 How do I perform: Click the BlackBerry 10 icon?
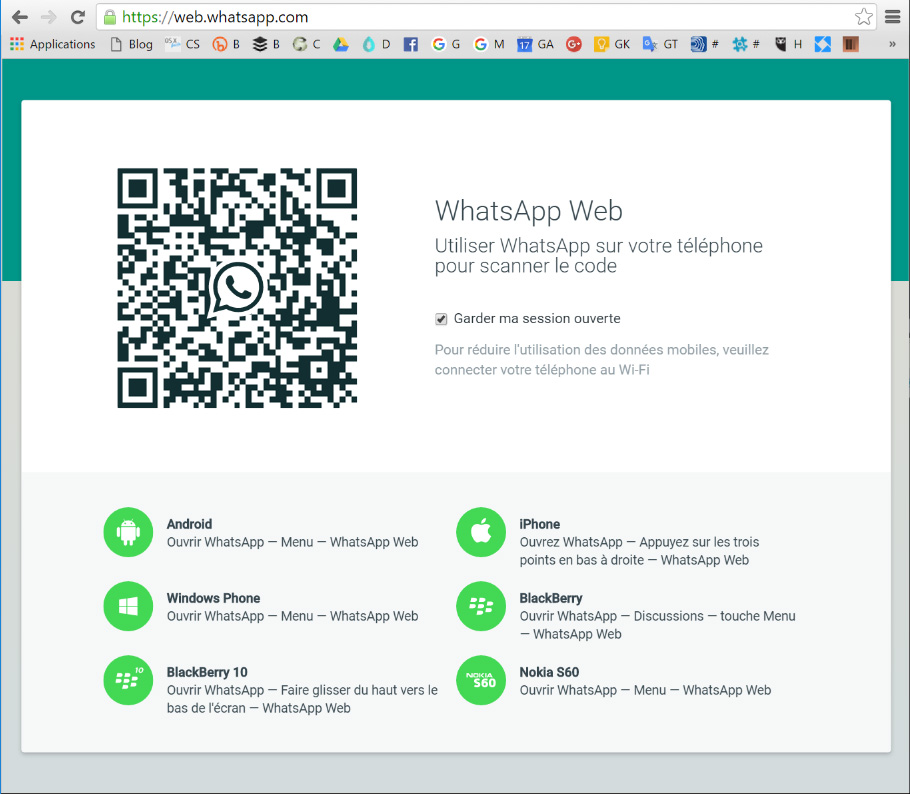click(x=128, y=680)
